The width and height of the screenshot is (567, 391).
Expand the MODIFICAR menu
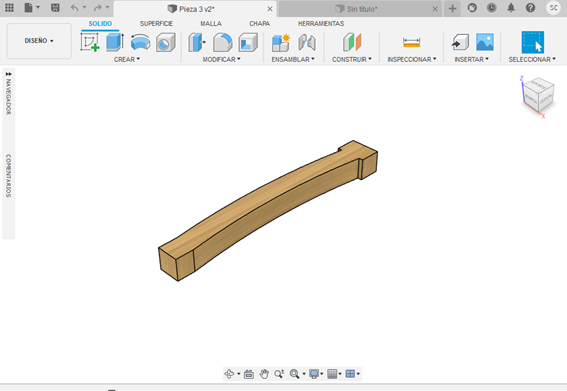click(x=221, y=59)
